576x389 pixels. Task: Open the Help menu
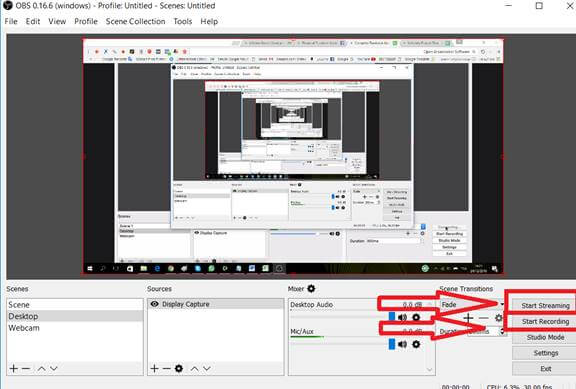coord(209,21)
